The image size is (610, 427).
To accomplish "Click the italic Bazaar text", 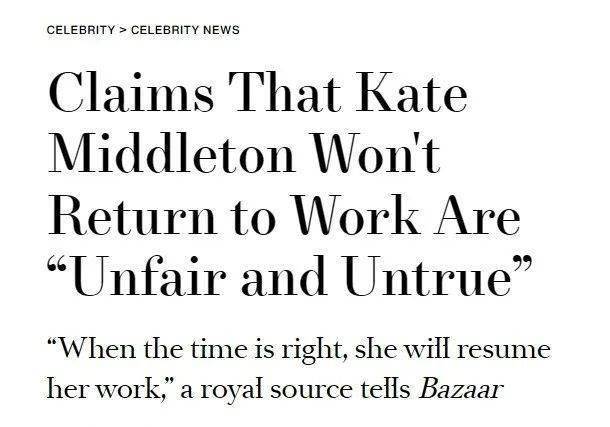I will click(x=461, y=389).
